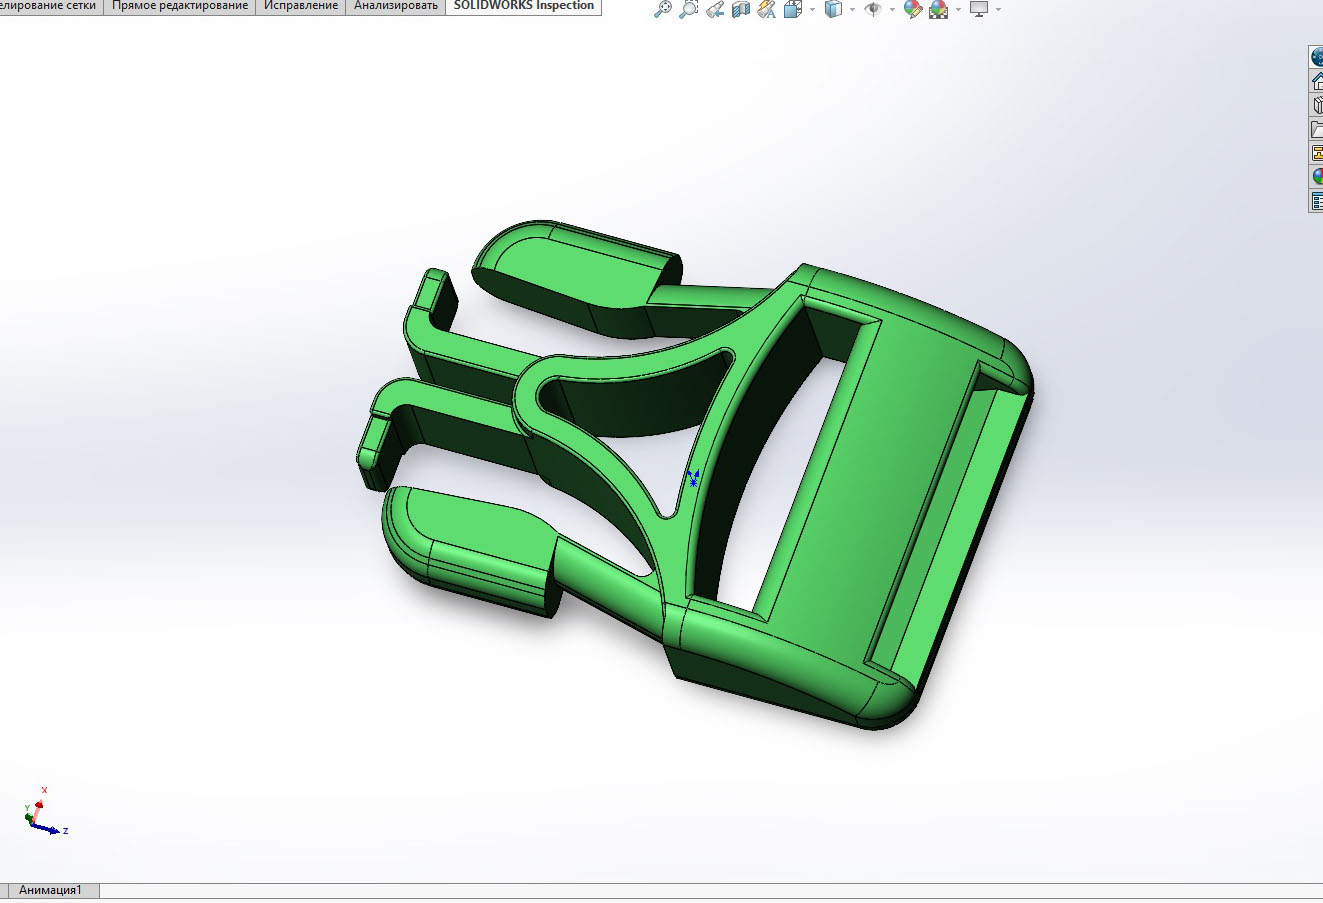
Task: Click the Zoom to Fit icon
Action: pyautogui.click(x=662, y=9)
